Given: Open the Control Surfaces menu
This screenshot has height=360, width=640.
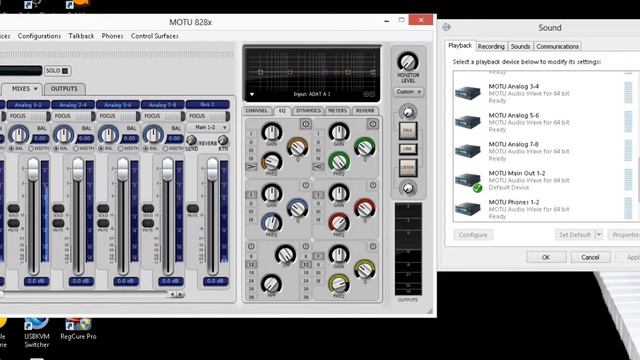Looking at the screenshot, I should pyautogui.click(x=155, y=36).
